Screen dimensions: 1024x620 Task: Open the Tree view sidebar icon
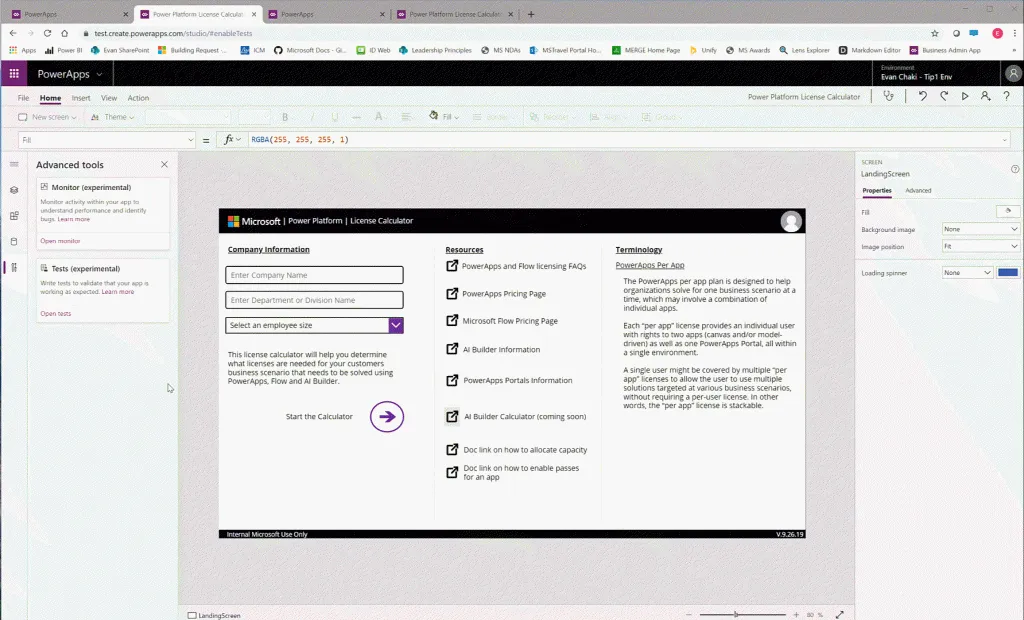[x=14, y=190]
